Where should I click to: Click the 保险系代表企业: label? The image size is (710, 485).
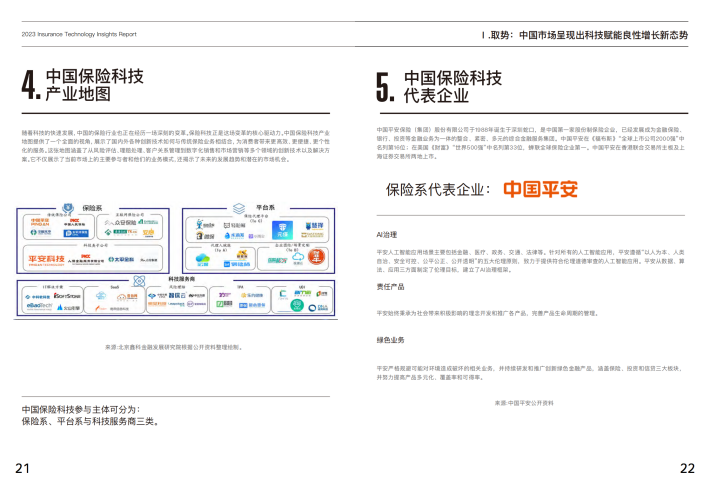[x=438, y=190]
